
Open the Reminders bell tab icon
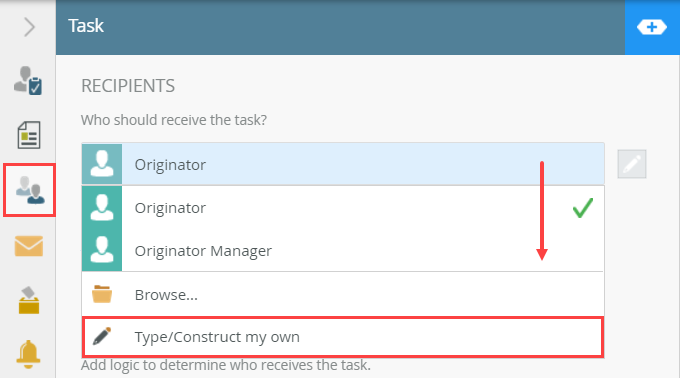[x=28, y=354]
